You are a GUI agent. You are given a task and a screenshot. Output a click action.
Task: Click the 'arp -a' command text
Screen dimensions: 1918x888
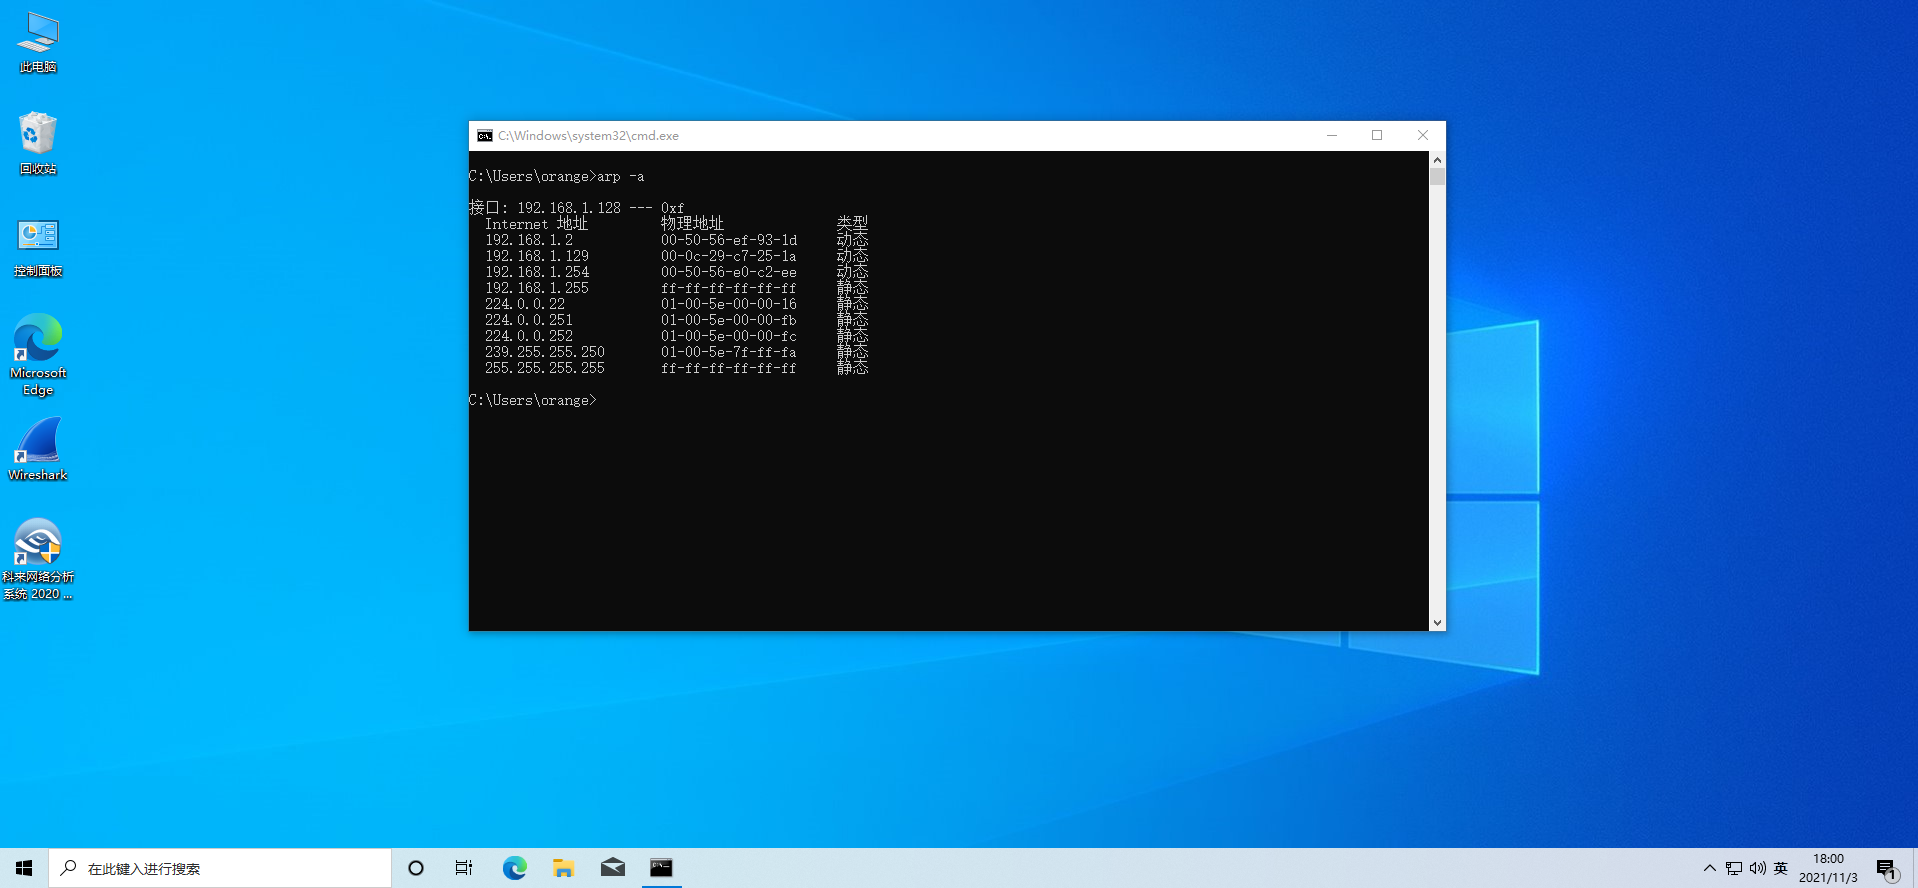point(621,177)
